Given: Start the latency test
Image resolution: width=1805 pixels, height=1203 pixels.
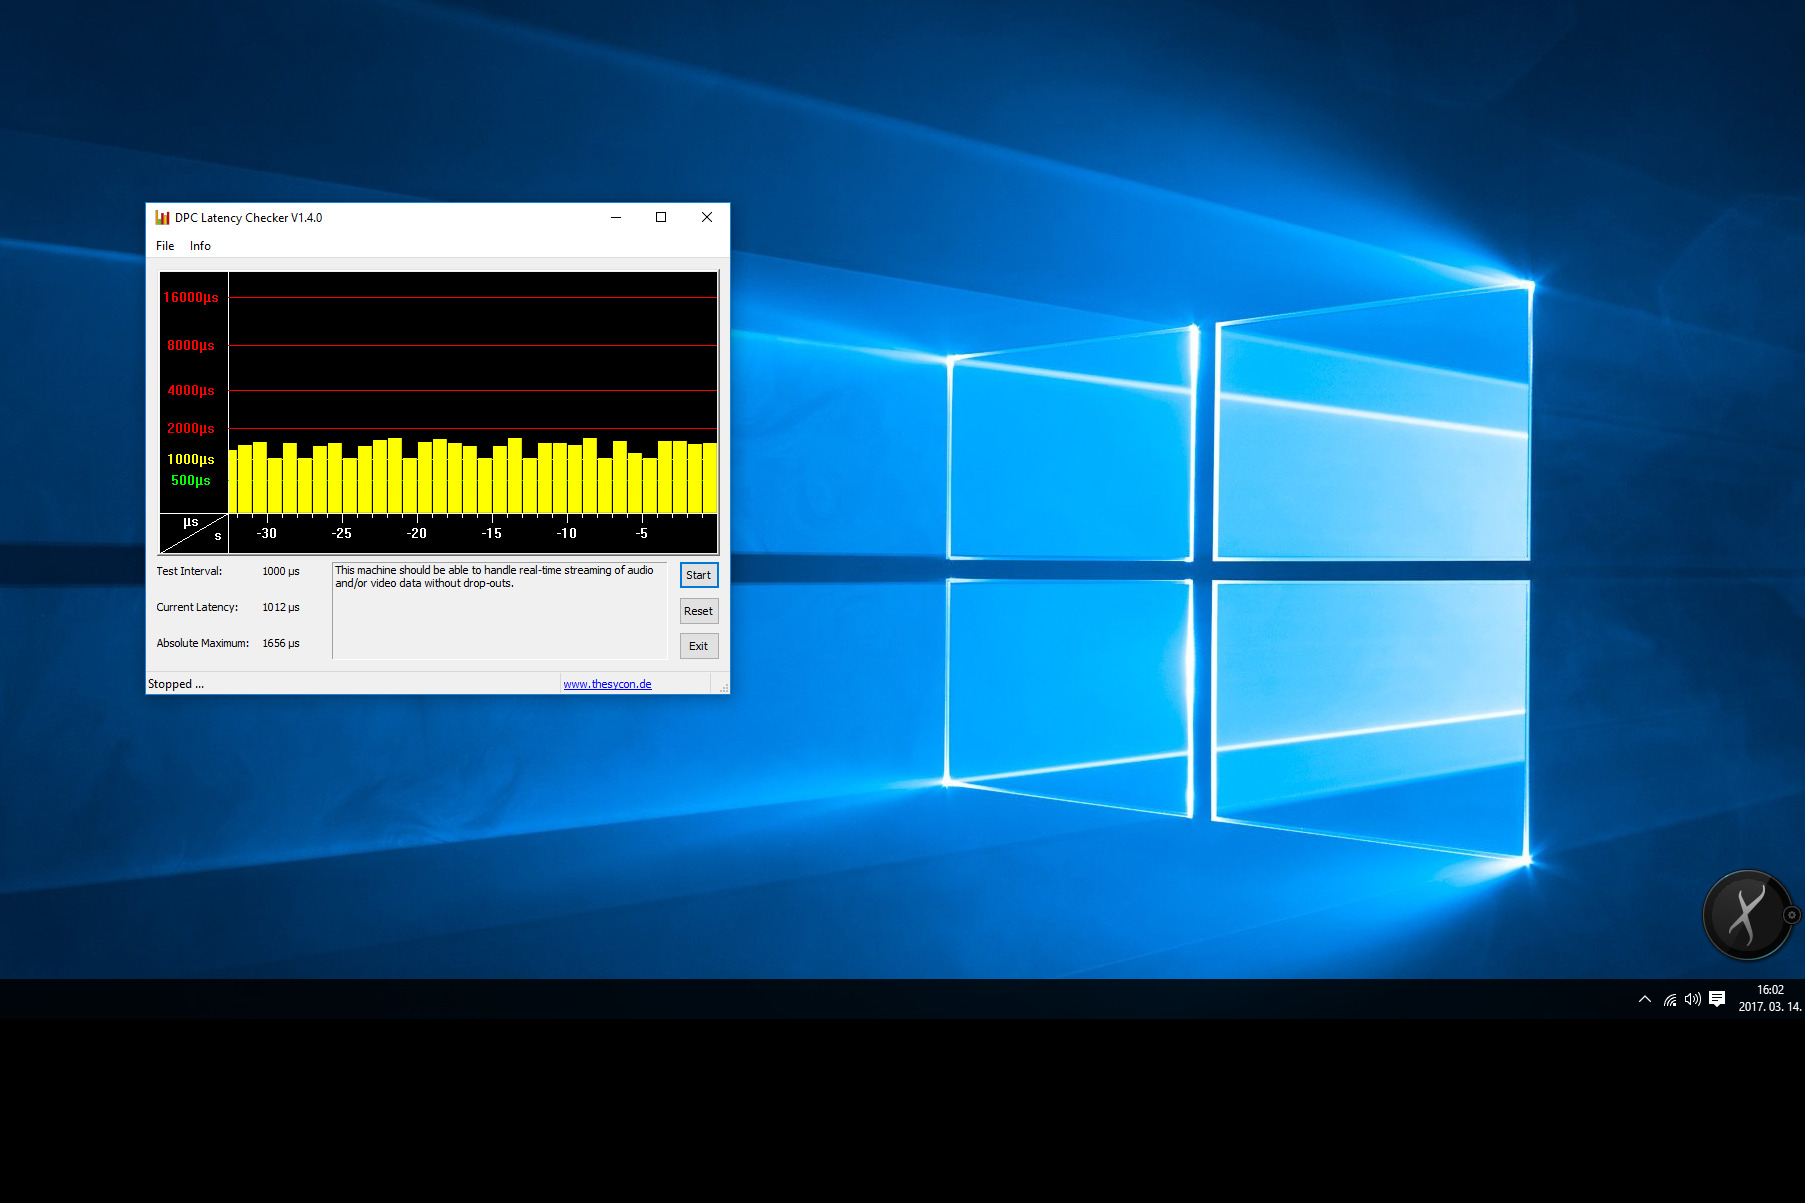Looking at the screenshot, I should pos(699,575).
